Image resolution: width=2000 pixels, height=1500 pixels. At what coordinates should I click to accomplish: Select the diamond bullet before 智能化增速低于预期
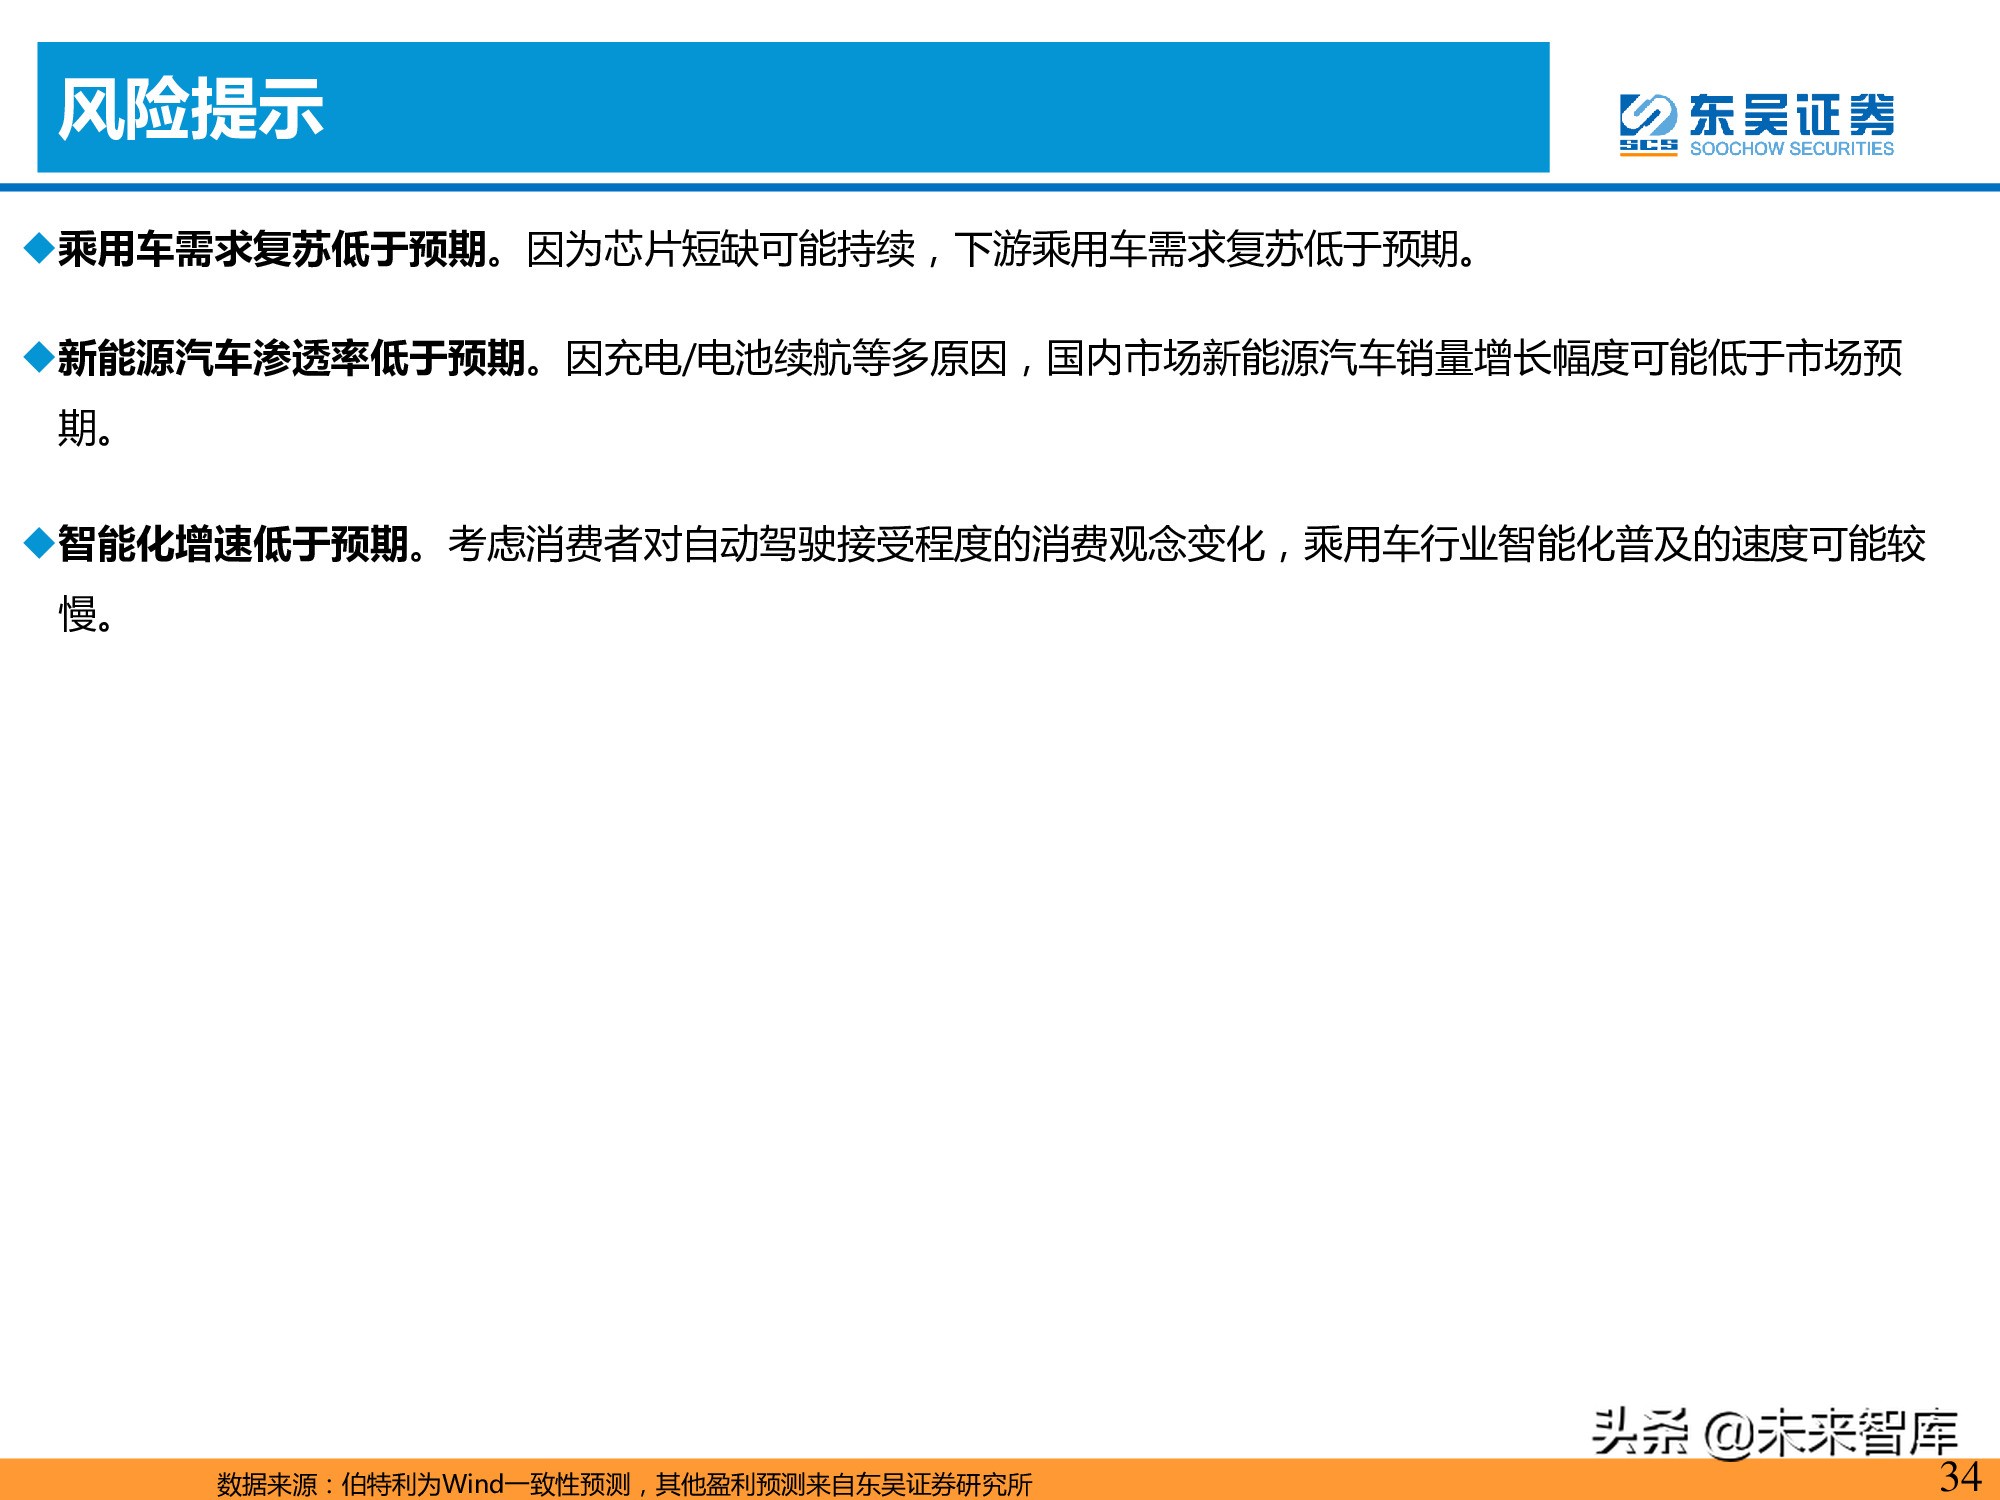tap(41, 541)
